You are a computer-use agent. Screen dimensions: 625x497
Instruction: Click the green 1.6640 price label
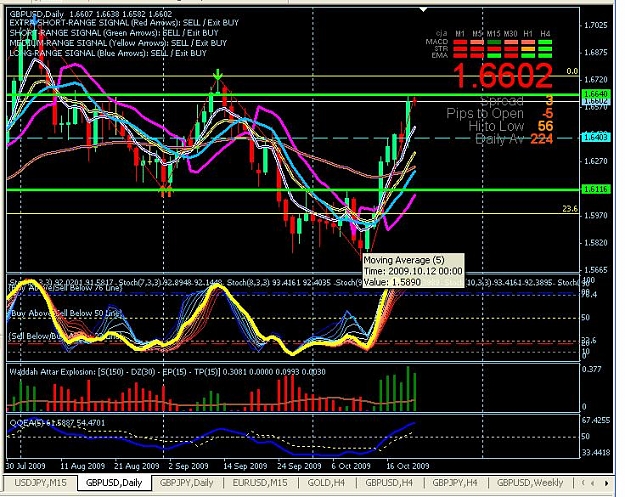(596, 94)
